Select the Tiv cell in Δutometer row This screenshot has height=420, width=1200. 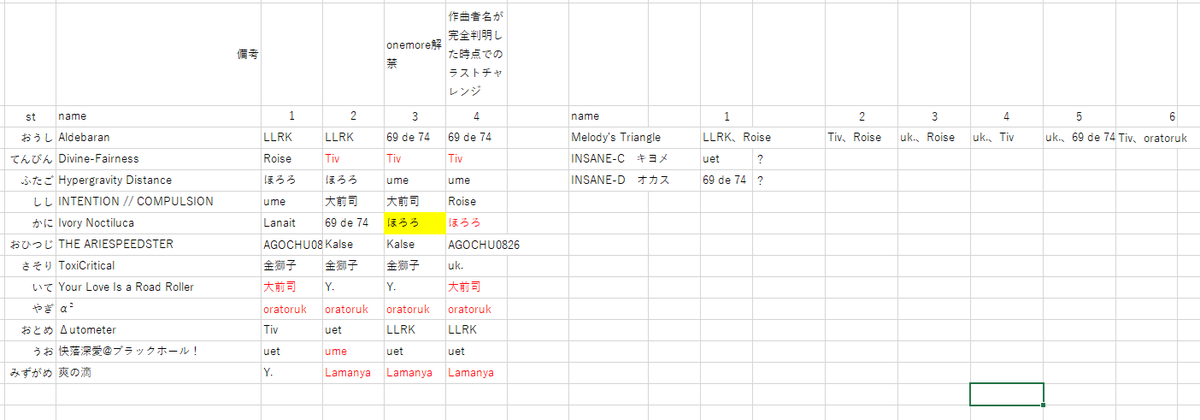[291, 330]
